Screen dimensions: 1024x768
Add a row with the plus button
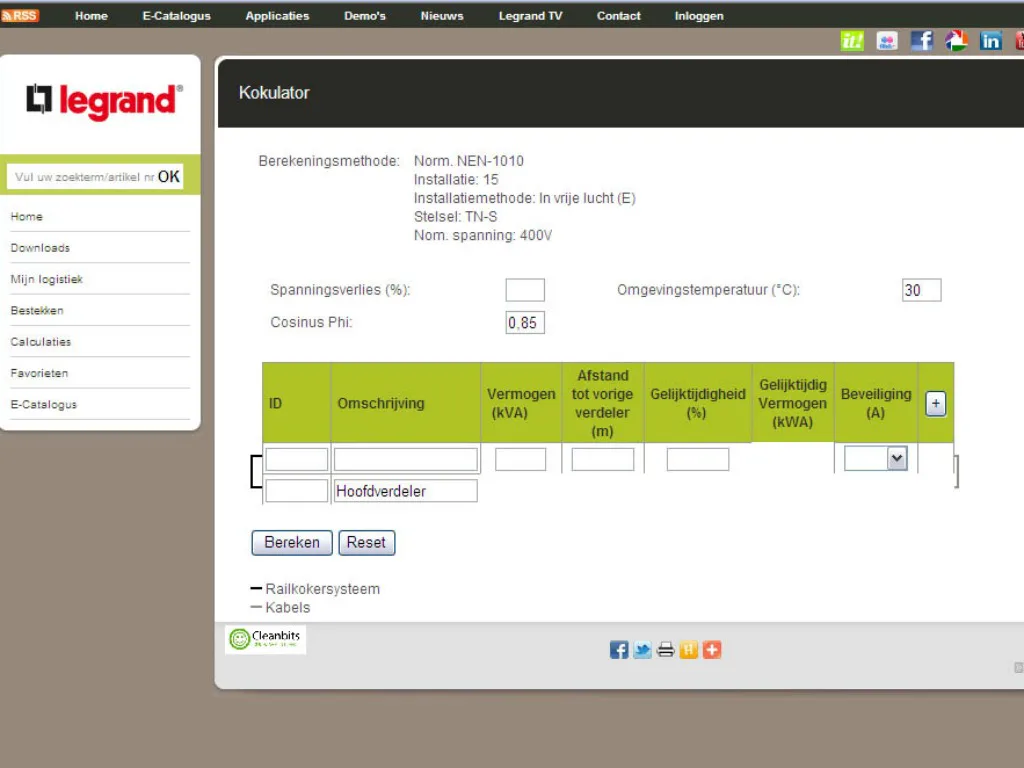935,403
